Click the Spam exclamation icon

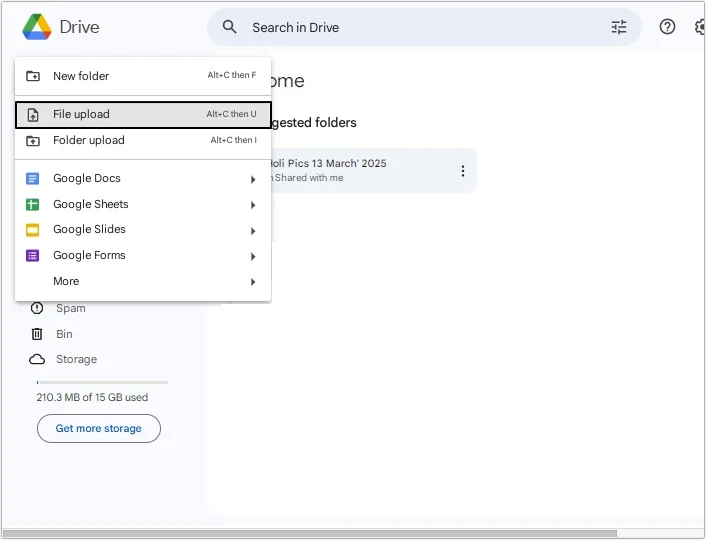(37, 308)
